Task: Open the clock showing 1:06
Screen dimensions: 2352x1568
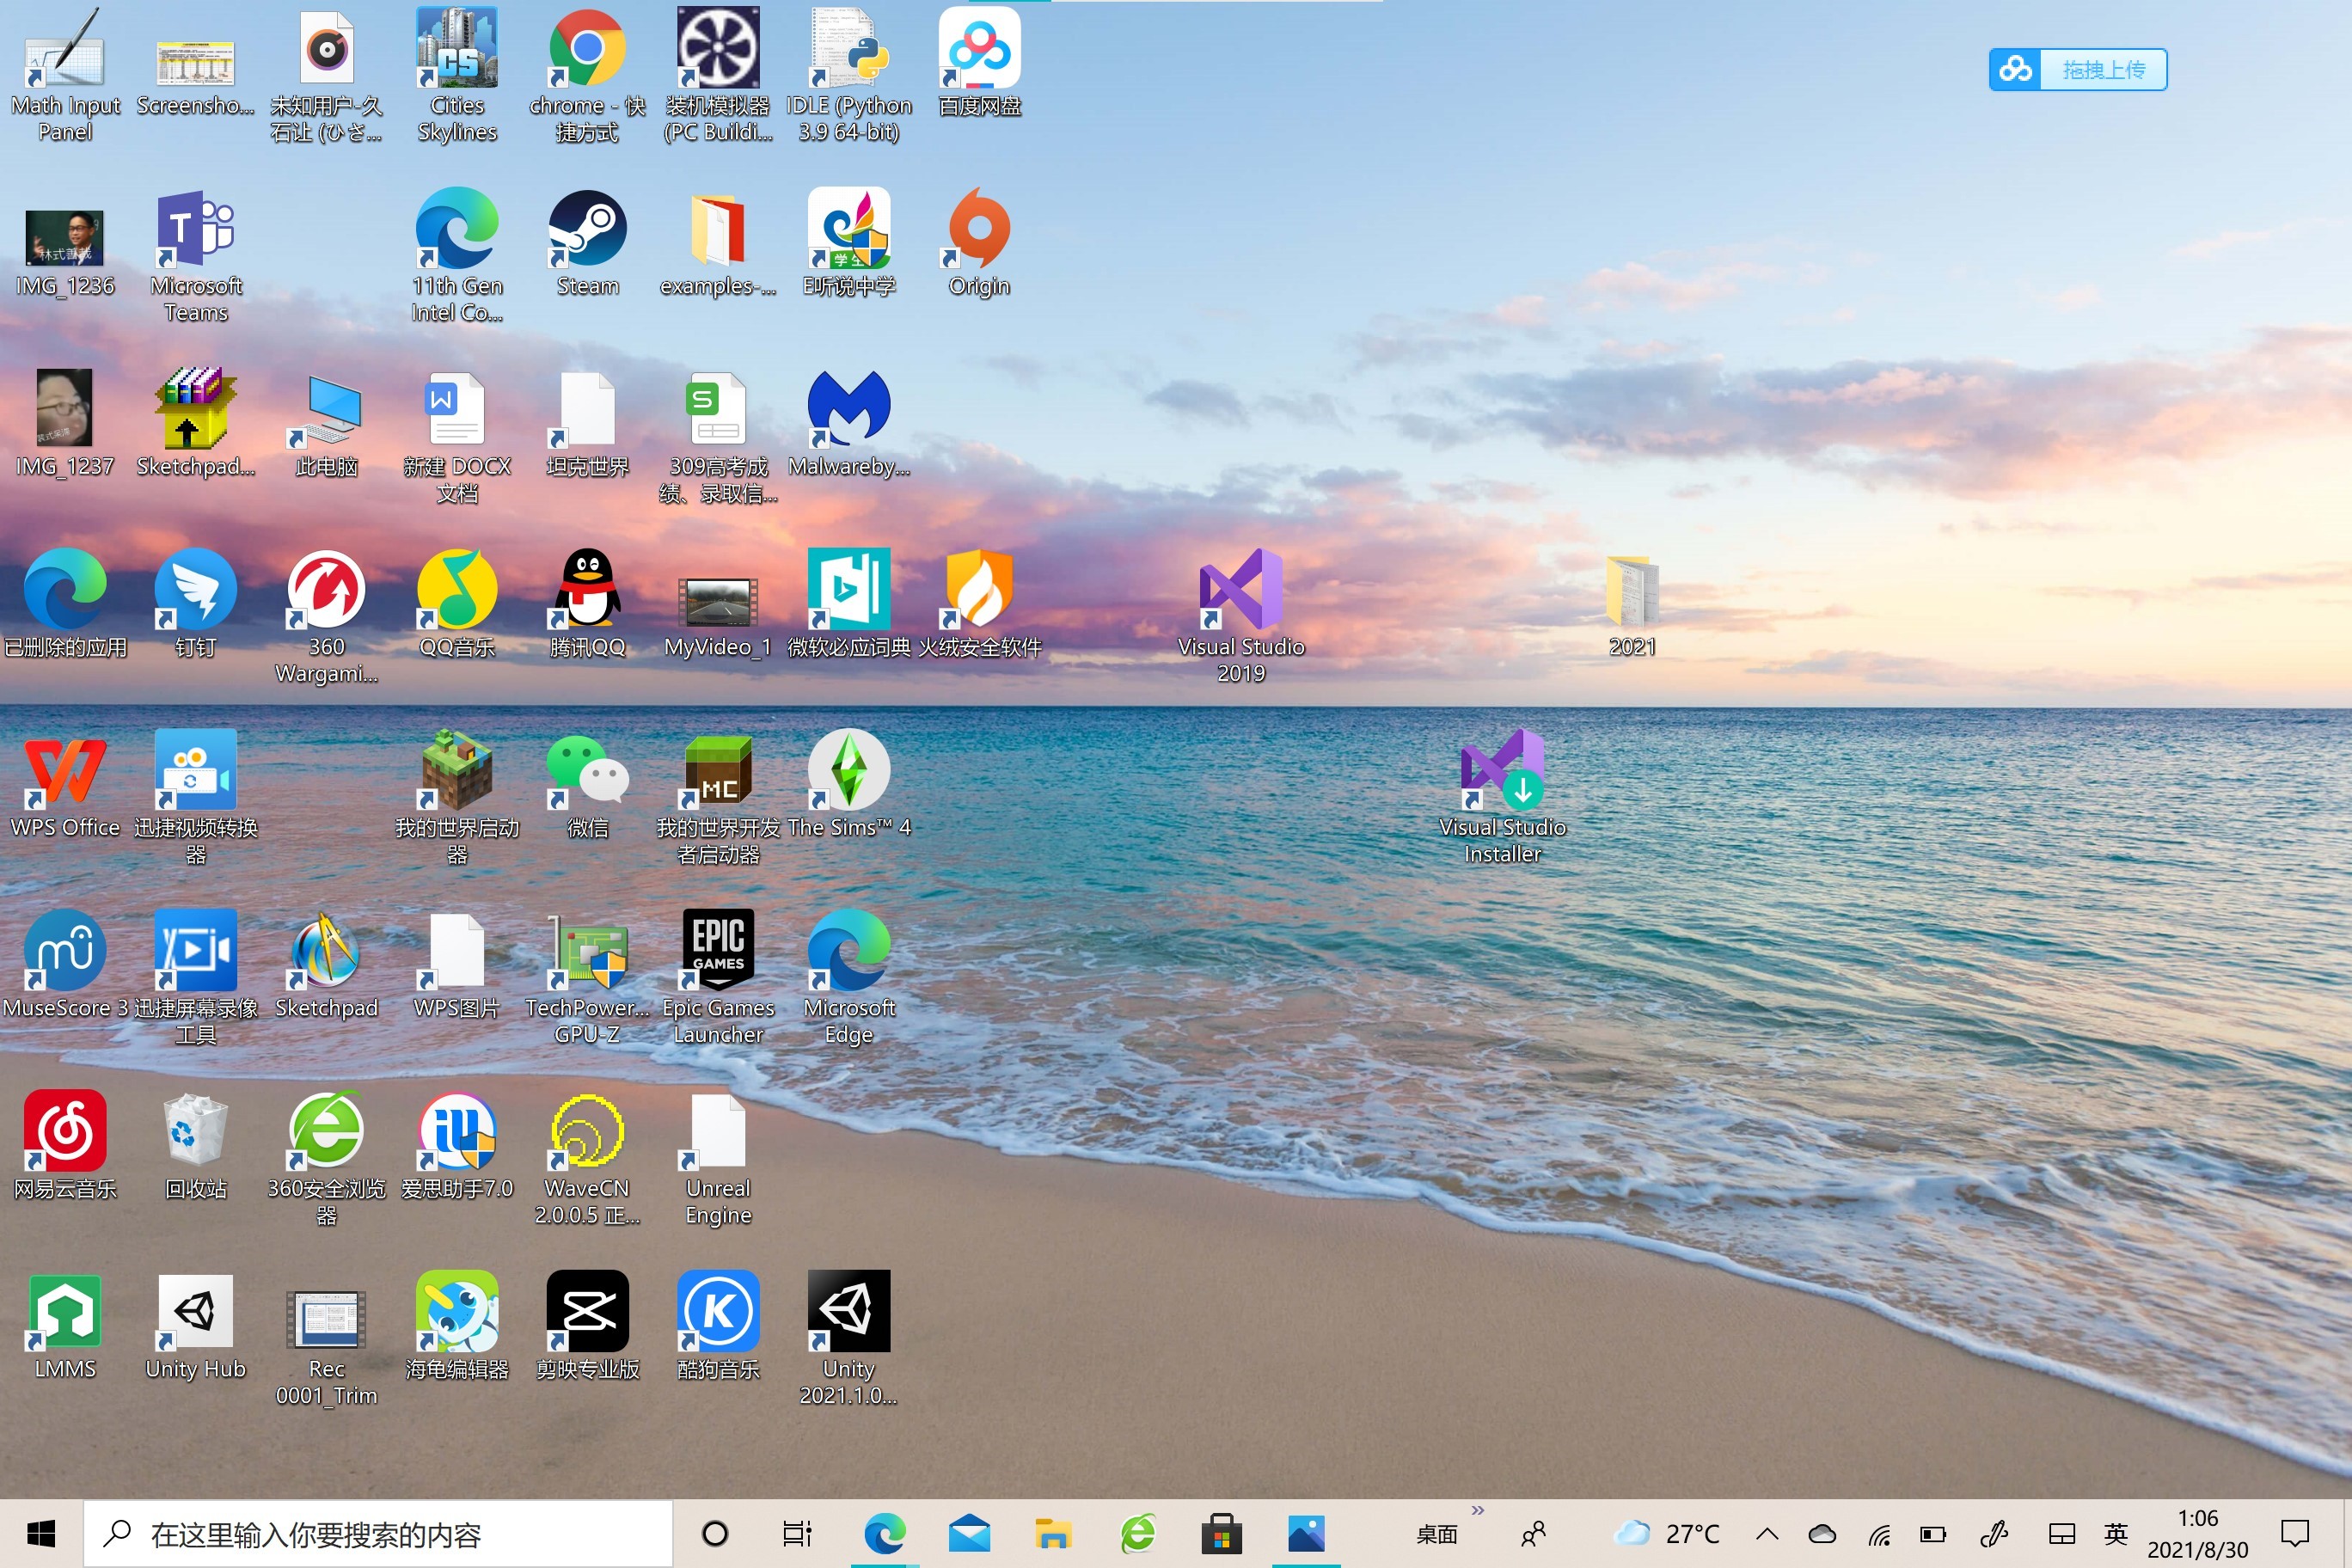Action: tap(2197, 1534)
